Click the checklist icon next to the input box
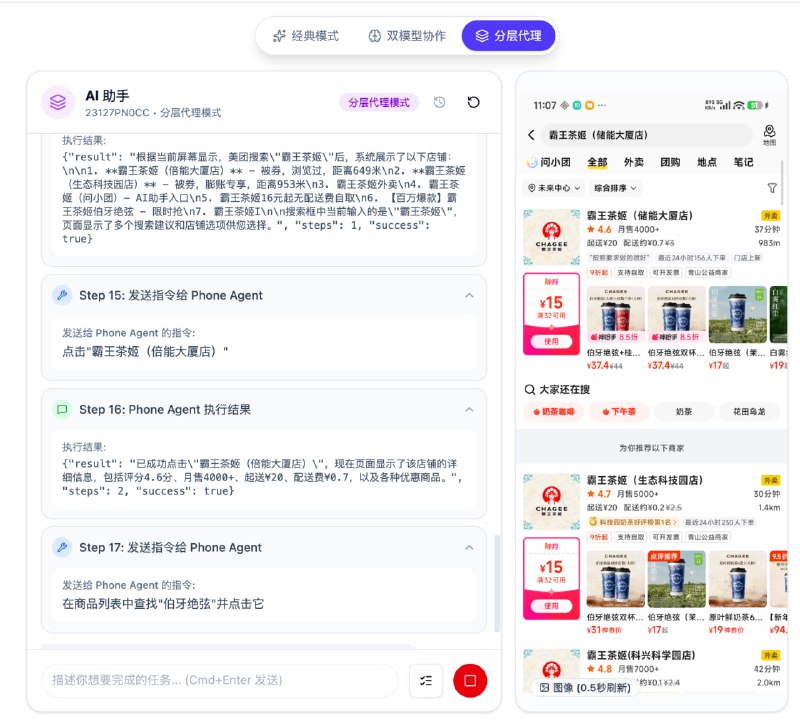 [425, 681]
